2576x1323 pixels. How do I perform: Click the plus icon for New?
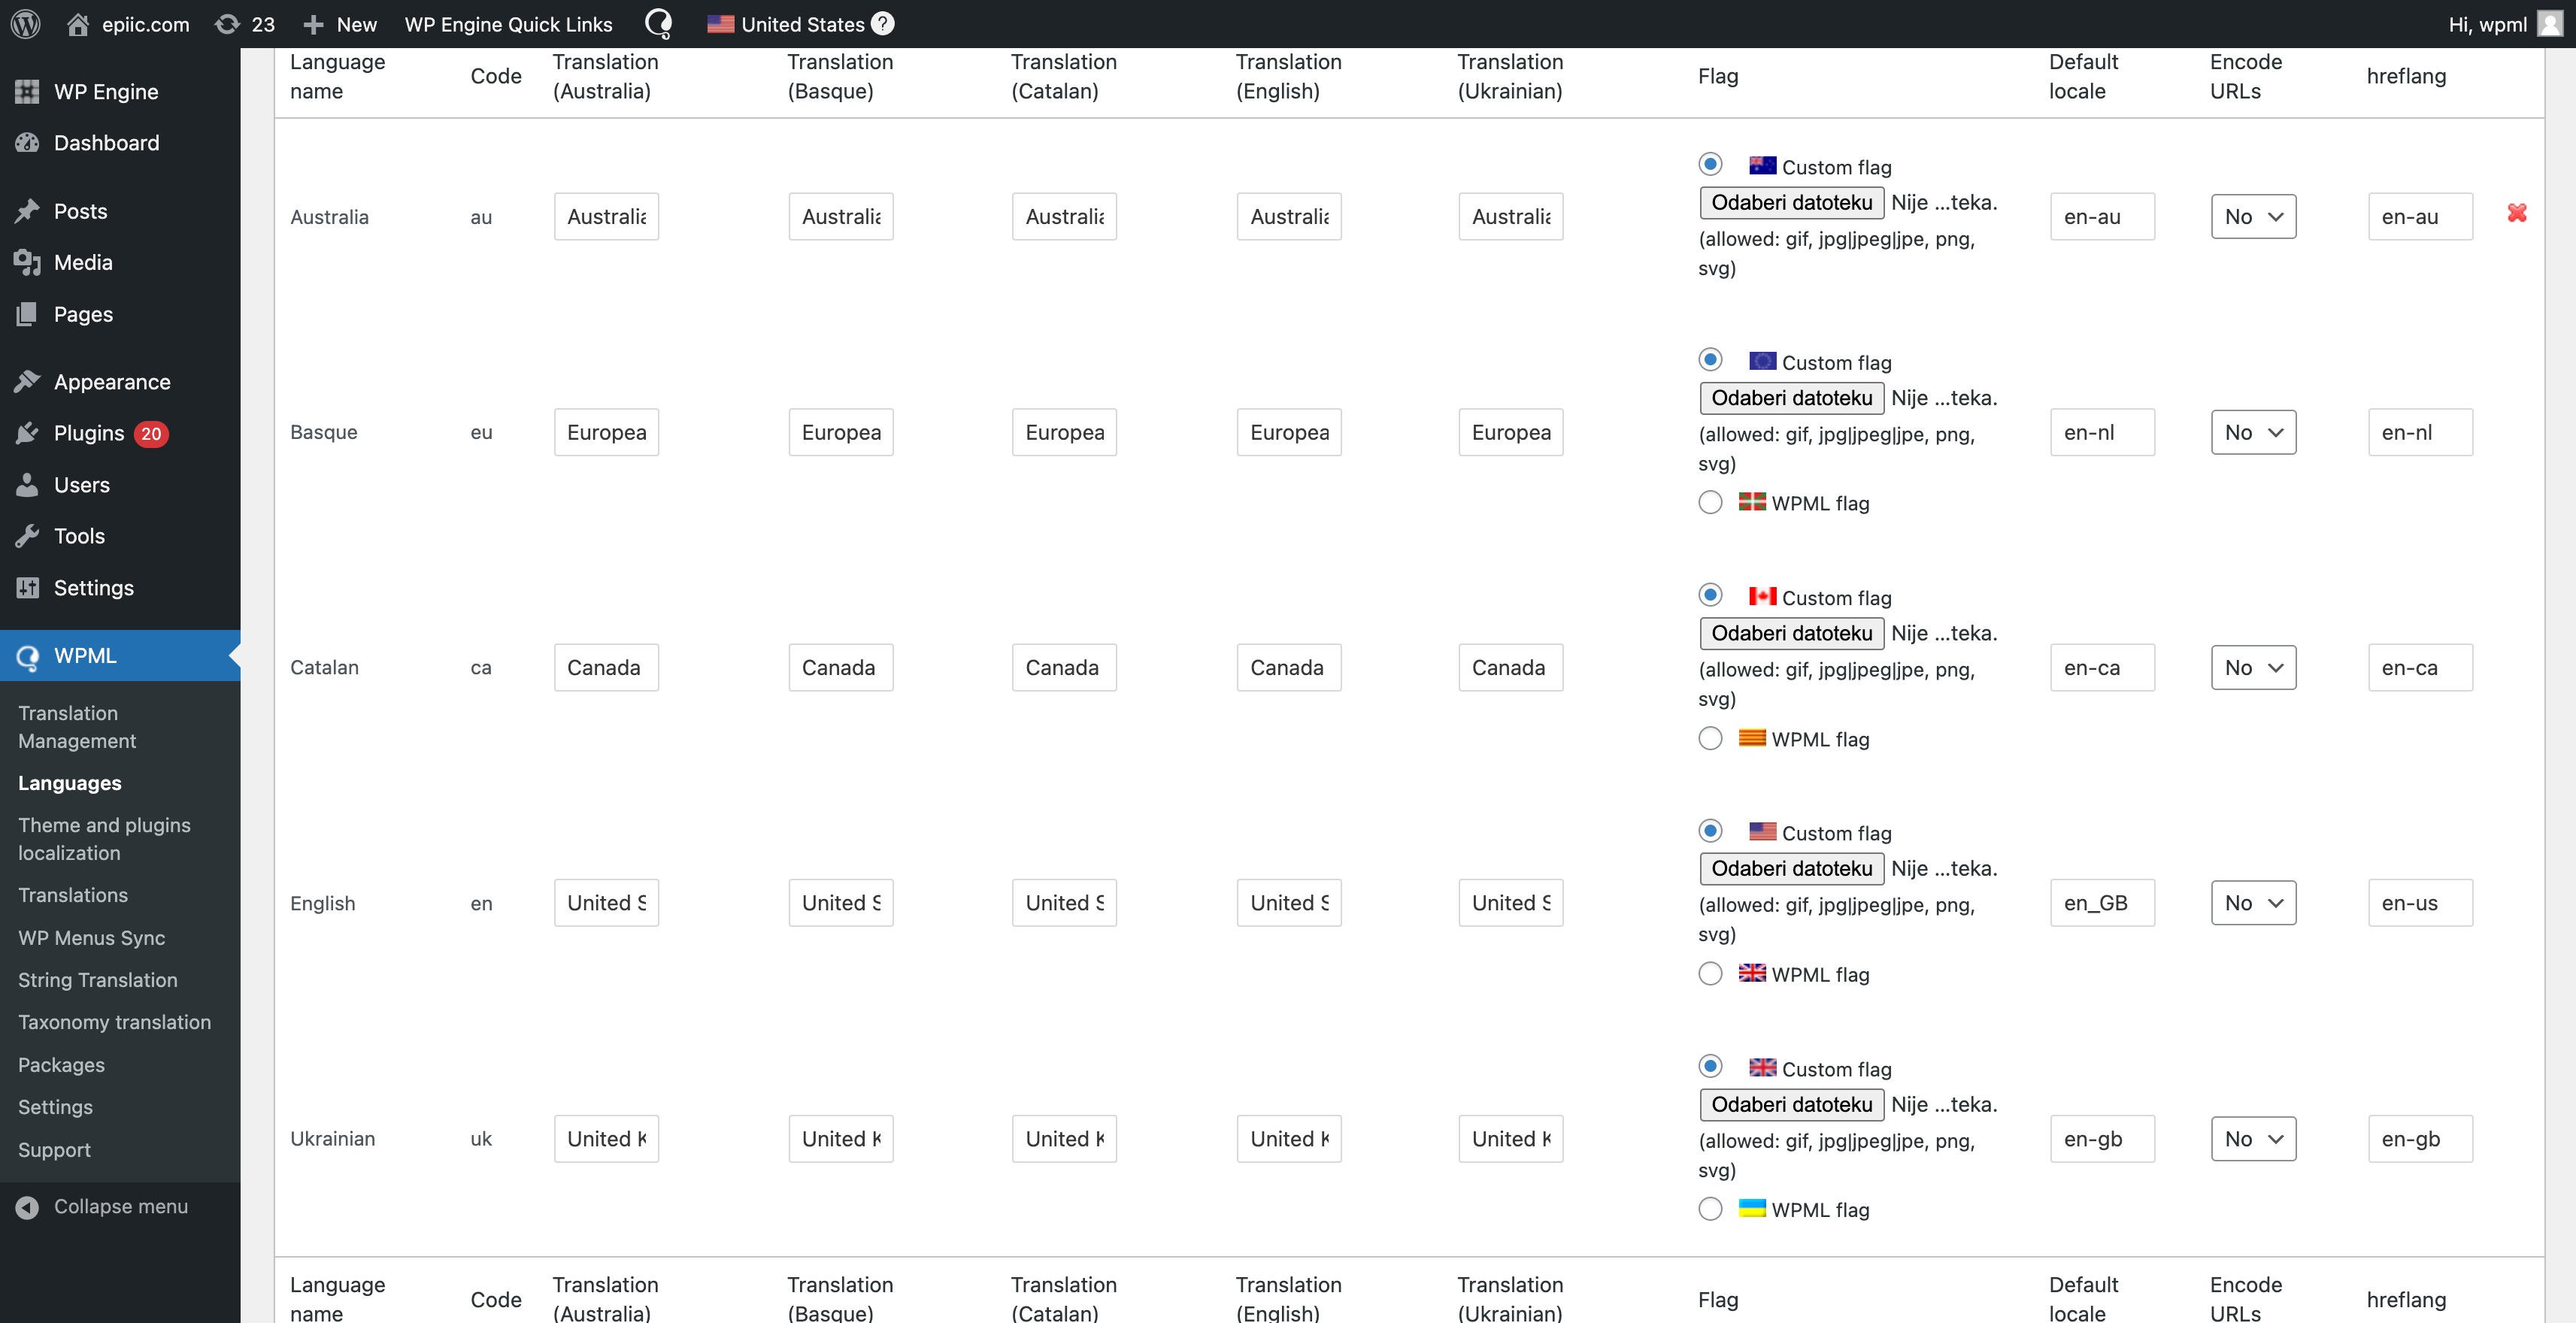(313, 24)
